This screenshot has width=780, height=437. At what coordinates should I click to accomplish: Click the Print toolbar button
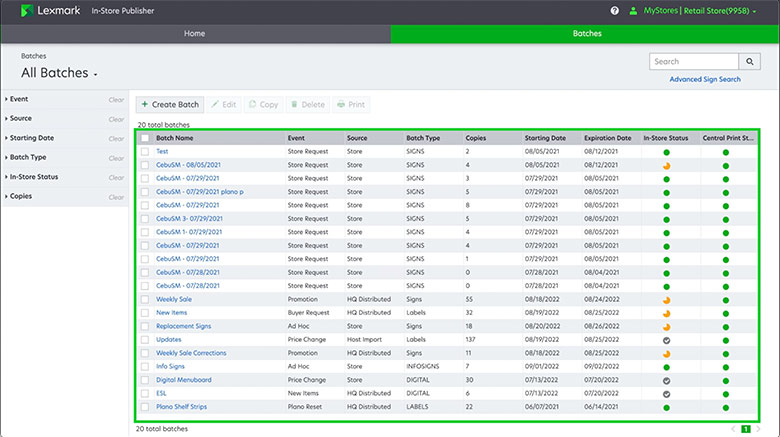coord(351,104)
